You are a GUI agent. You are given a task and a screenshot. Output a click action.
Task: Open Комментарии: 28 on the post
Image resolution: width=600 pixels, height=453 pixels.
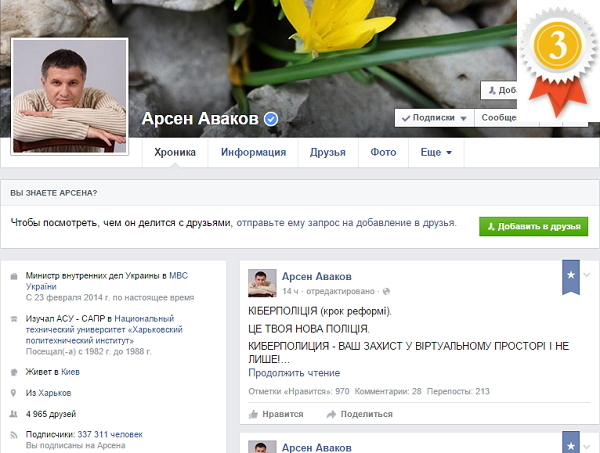click(x=388, y=391)
